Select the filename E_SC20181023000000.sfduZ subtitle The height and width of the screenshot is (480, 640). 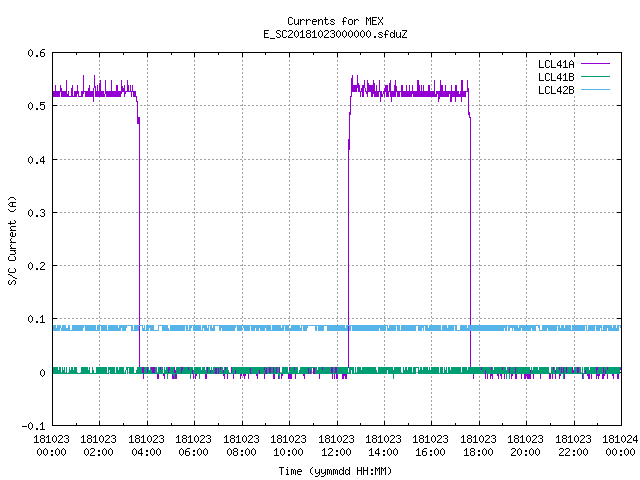[335, 34]
